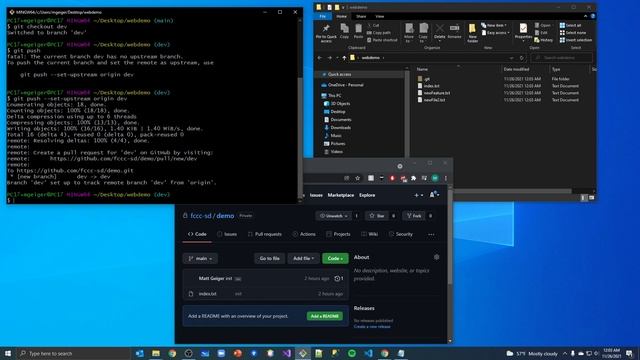Click Paste shortcut in Explorer ribbon

point(382,40)
